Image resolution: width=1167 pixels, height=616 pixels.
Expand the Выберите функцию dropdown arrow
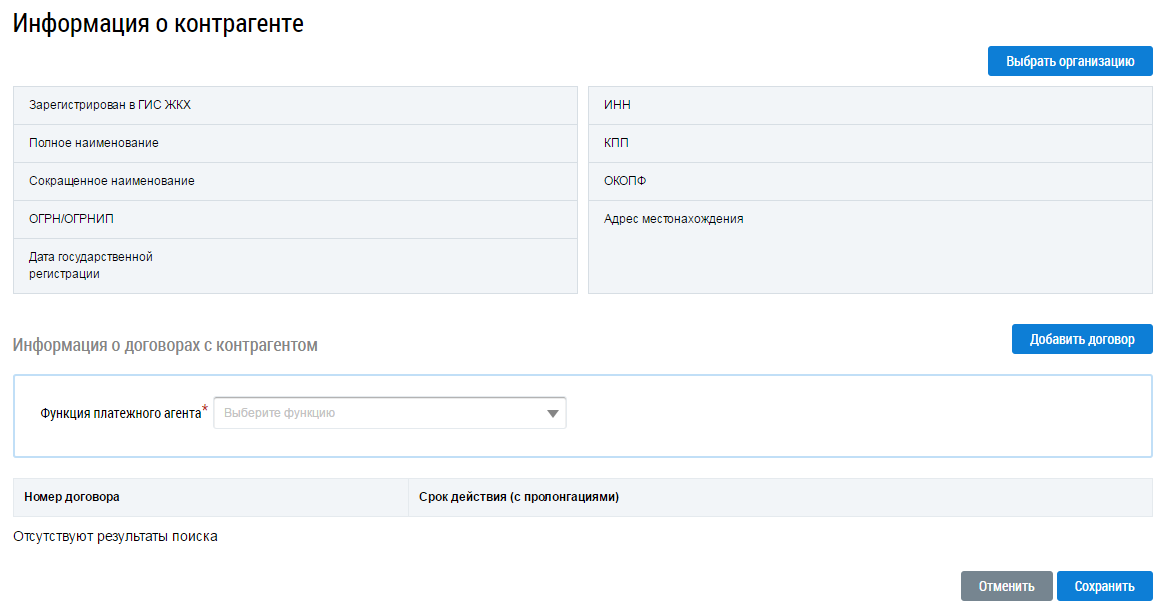(552, 413)
